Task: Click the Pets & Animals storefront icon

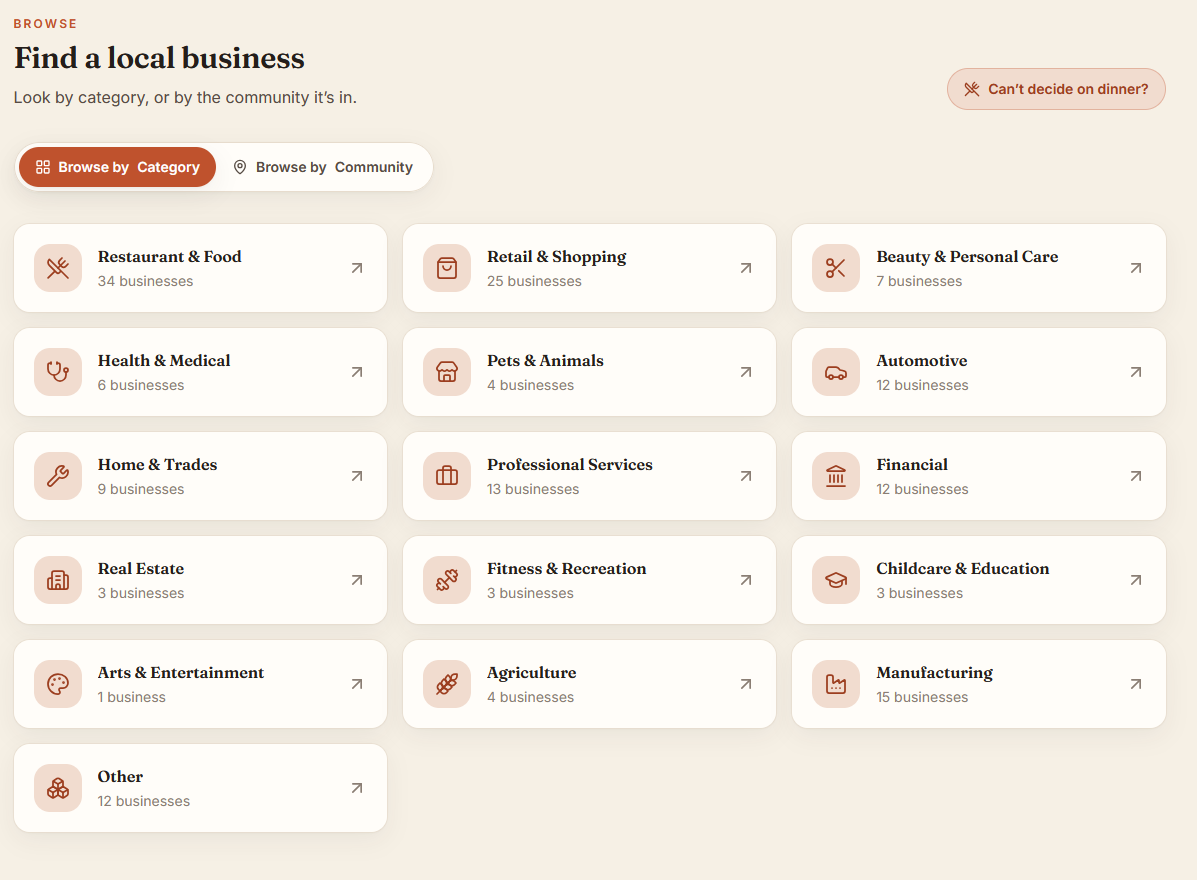Action: pos(447,372)
